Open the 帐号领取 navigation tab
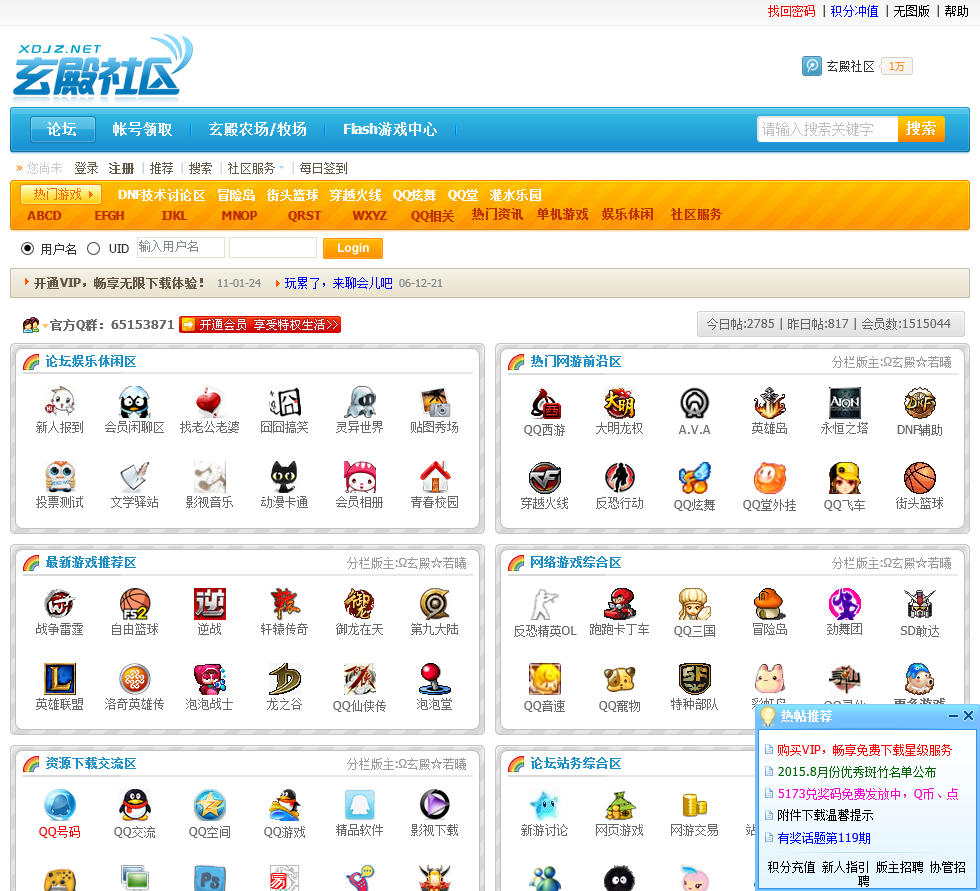980x891 pixels. point(142,129)
